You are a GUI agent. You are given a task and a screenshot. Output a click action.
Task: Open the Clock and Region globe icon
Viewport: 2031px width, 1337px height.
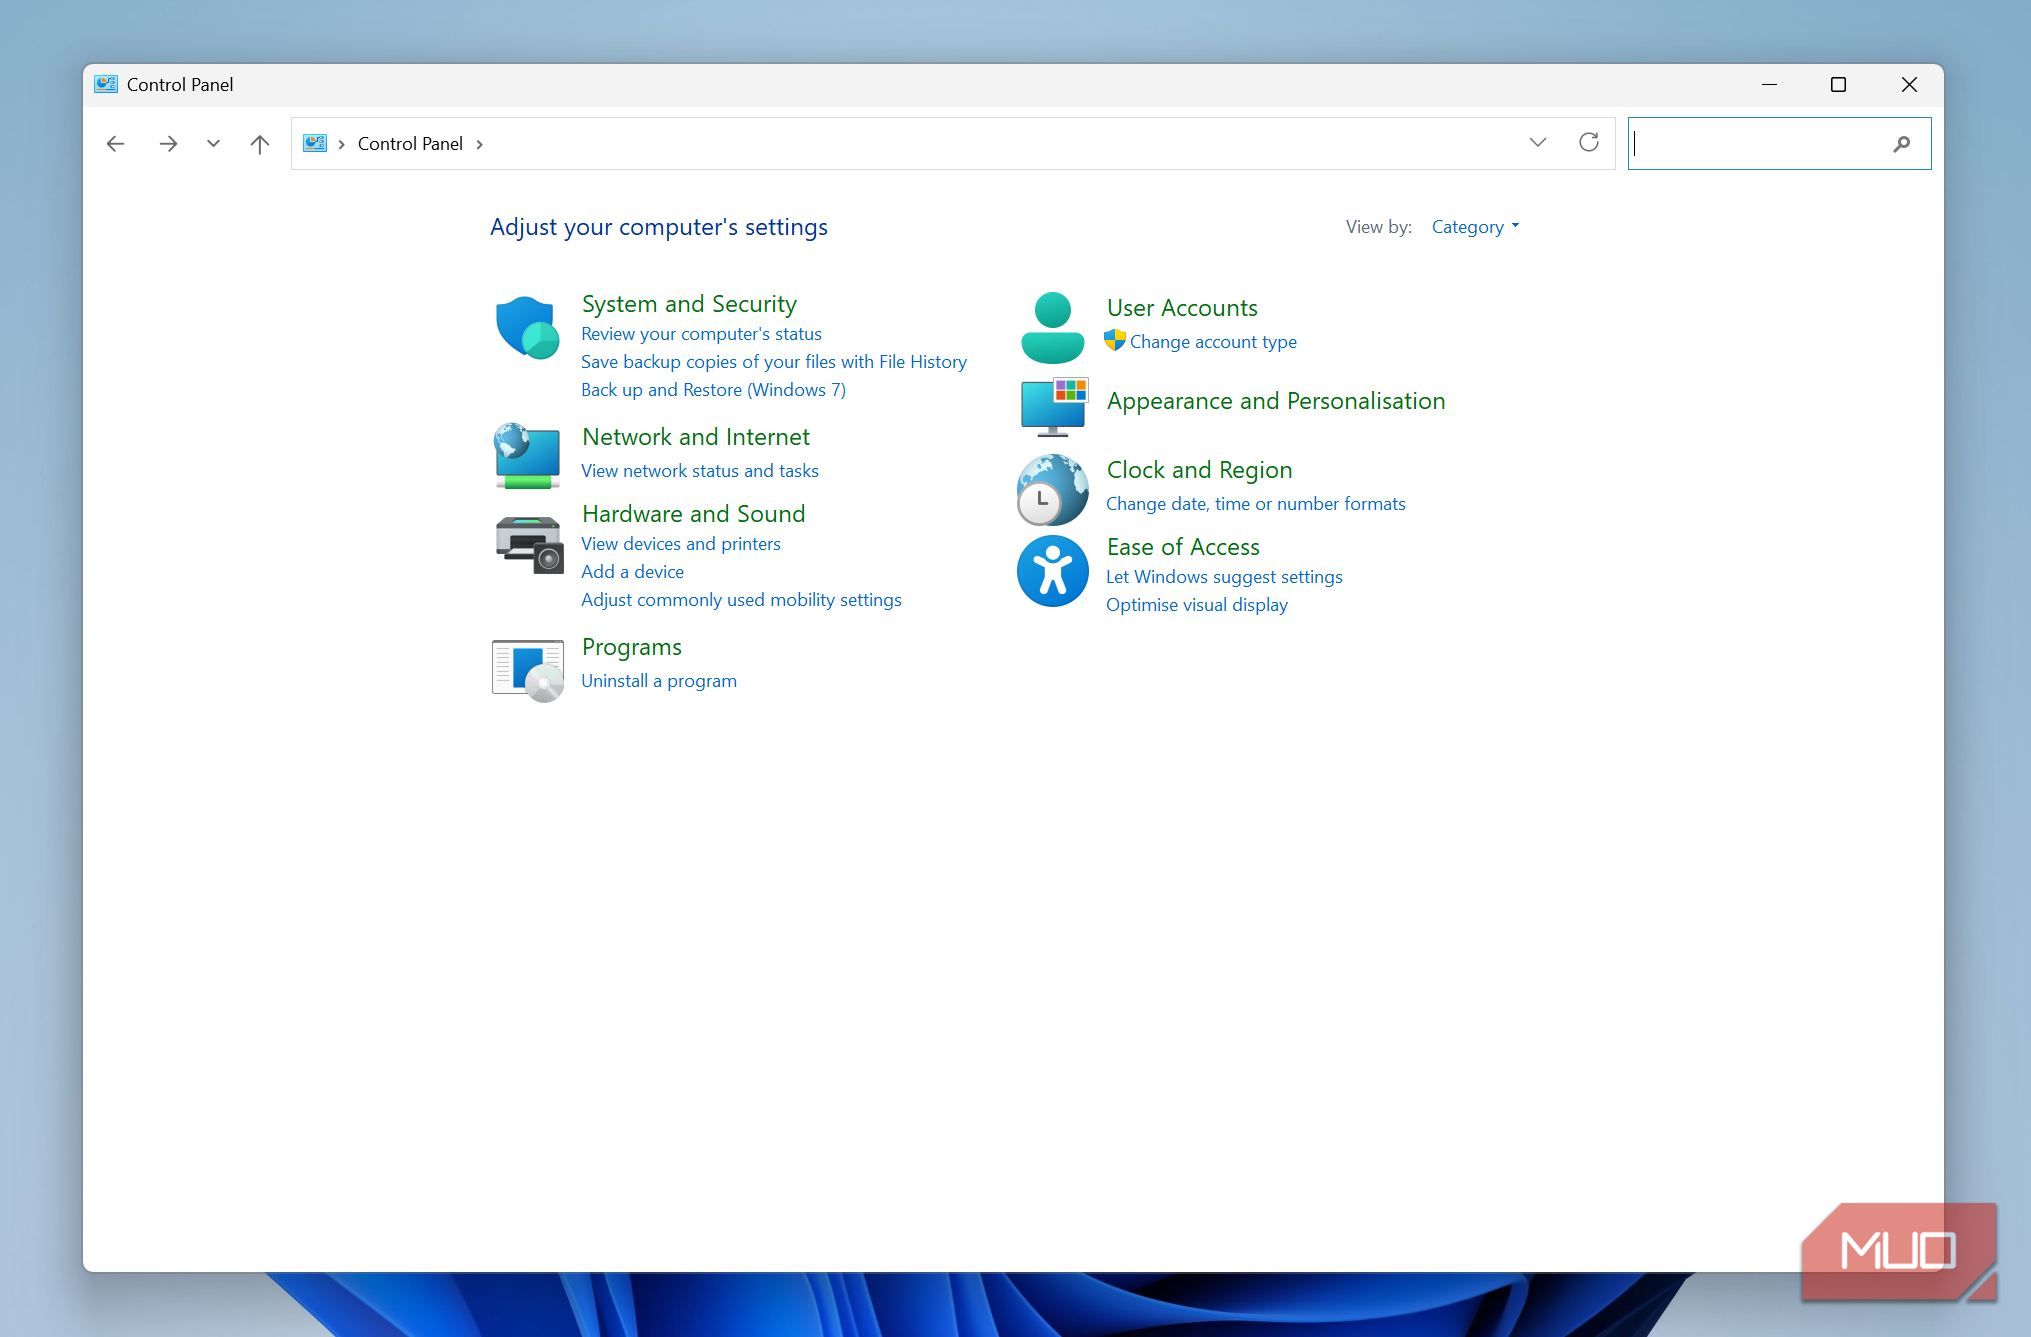(x=1052, y=489)
